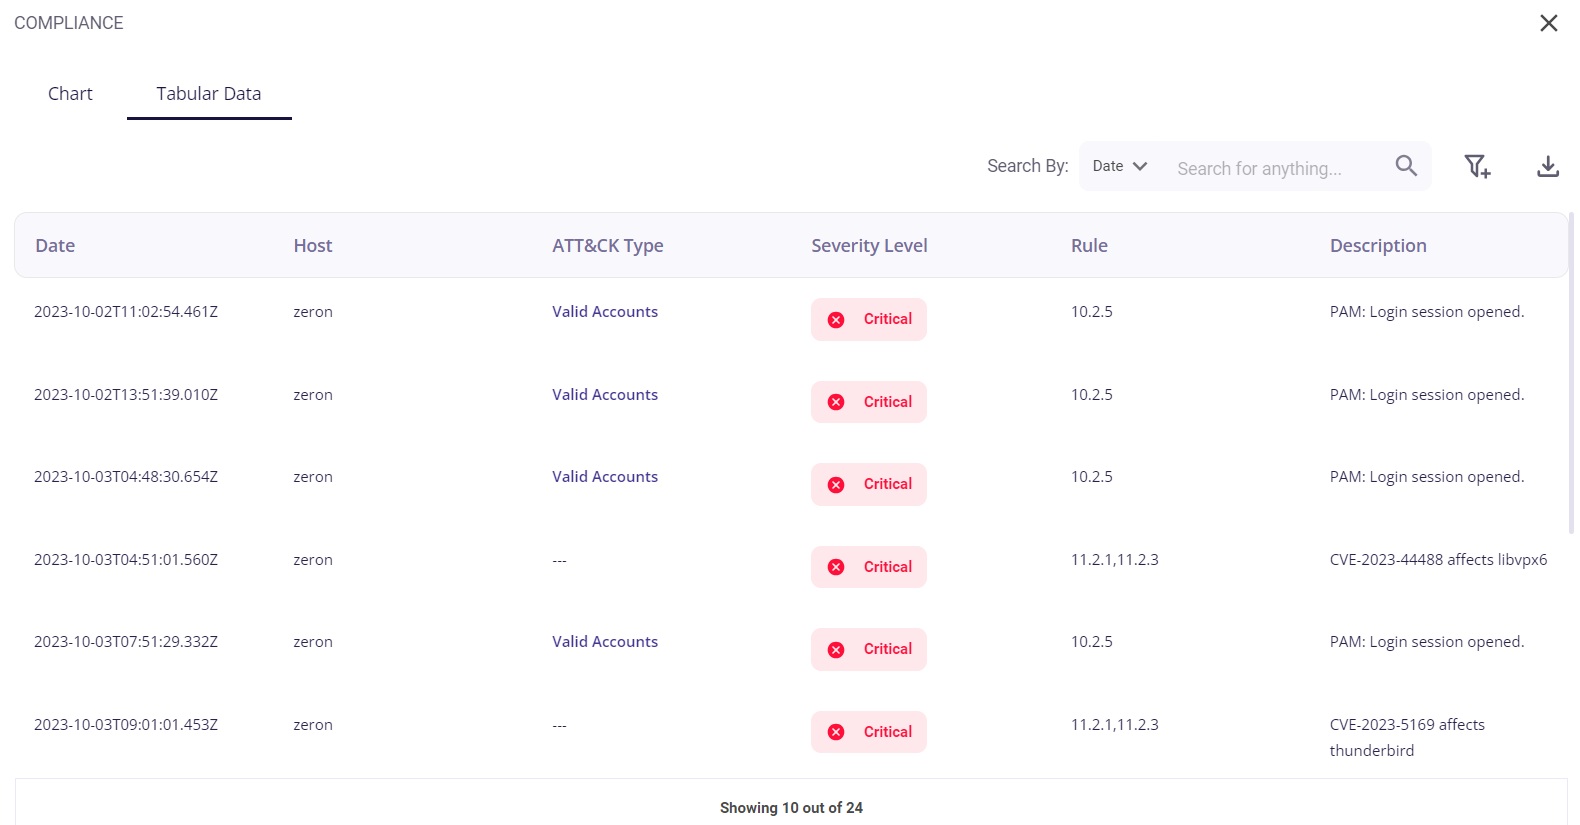Click CVE-2023-5169 affects thunderbird description
The image size is (1580, 825).
click(x=1407, y=737)
